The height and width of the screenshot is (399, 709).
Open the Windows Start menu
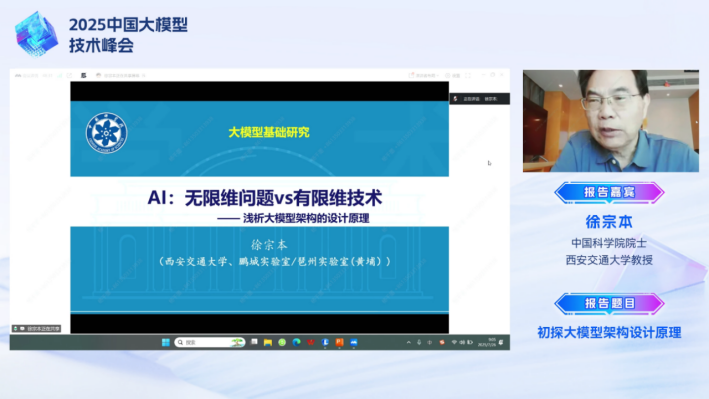pyautogui.click(x=165, y=342)
